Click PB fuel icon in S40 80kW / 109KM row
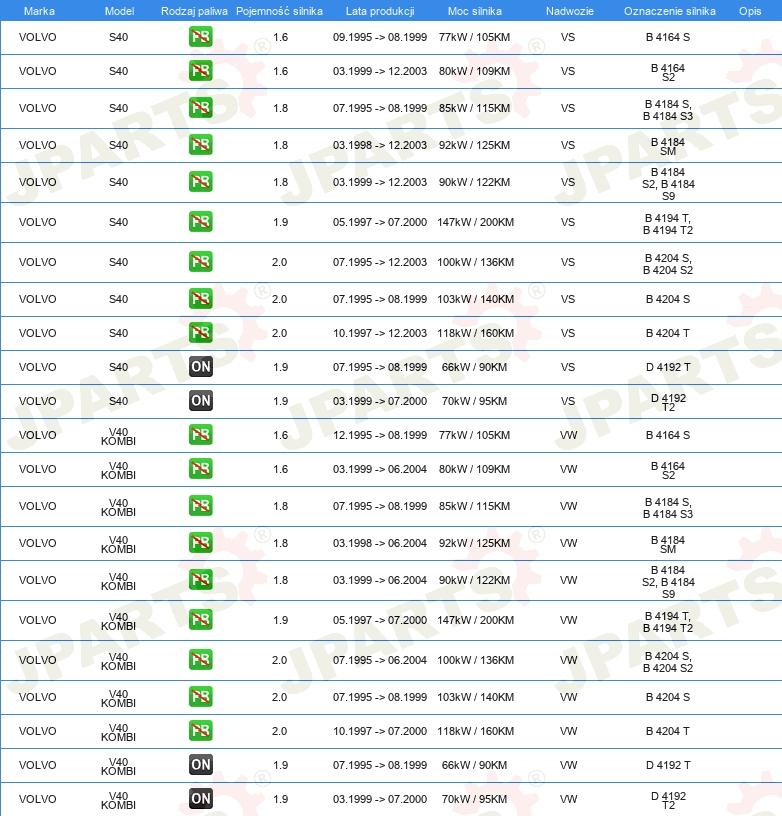782x816 pixels. click(x=201, y=71)
